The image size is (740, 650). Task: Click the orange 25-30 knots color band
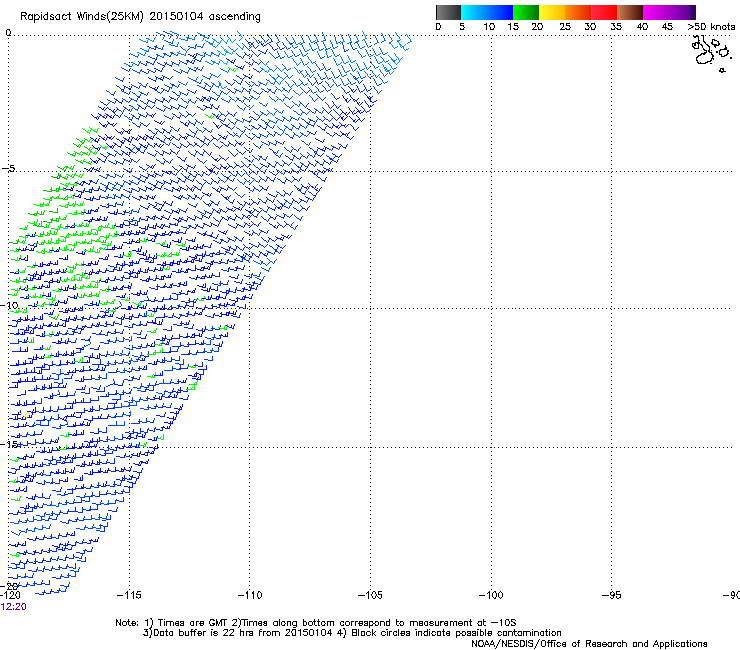click(578, 12)
